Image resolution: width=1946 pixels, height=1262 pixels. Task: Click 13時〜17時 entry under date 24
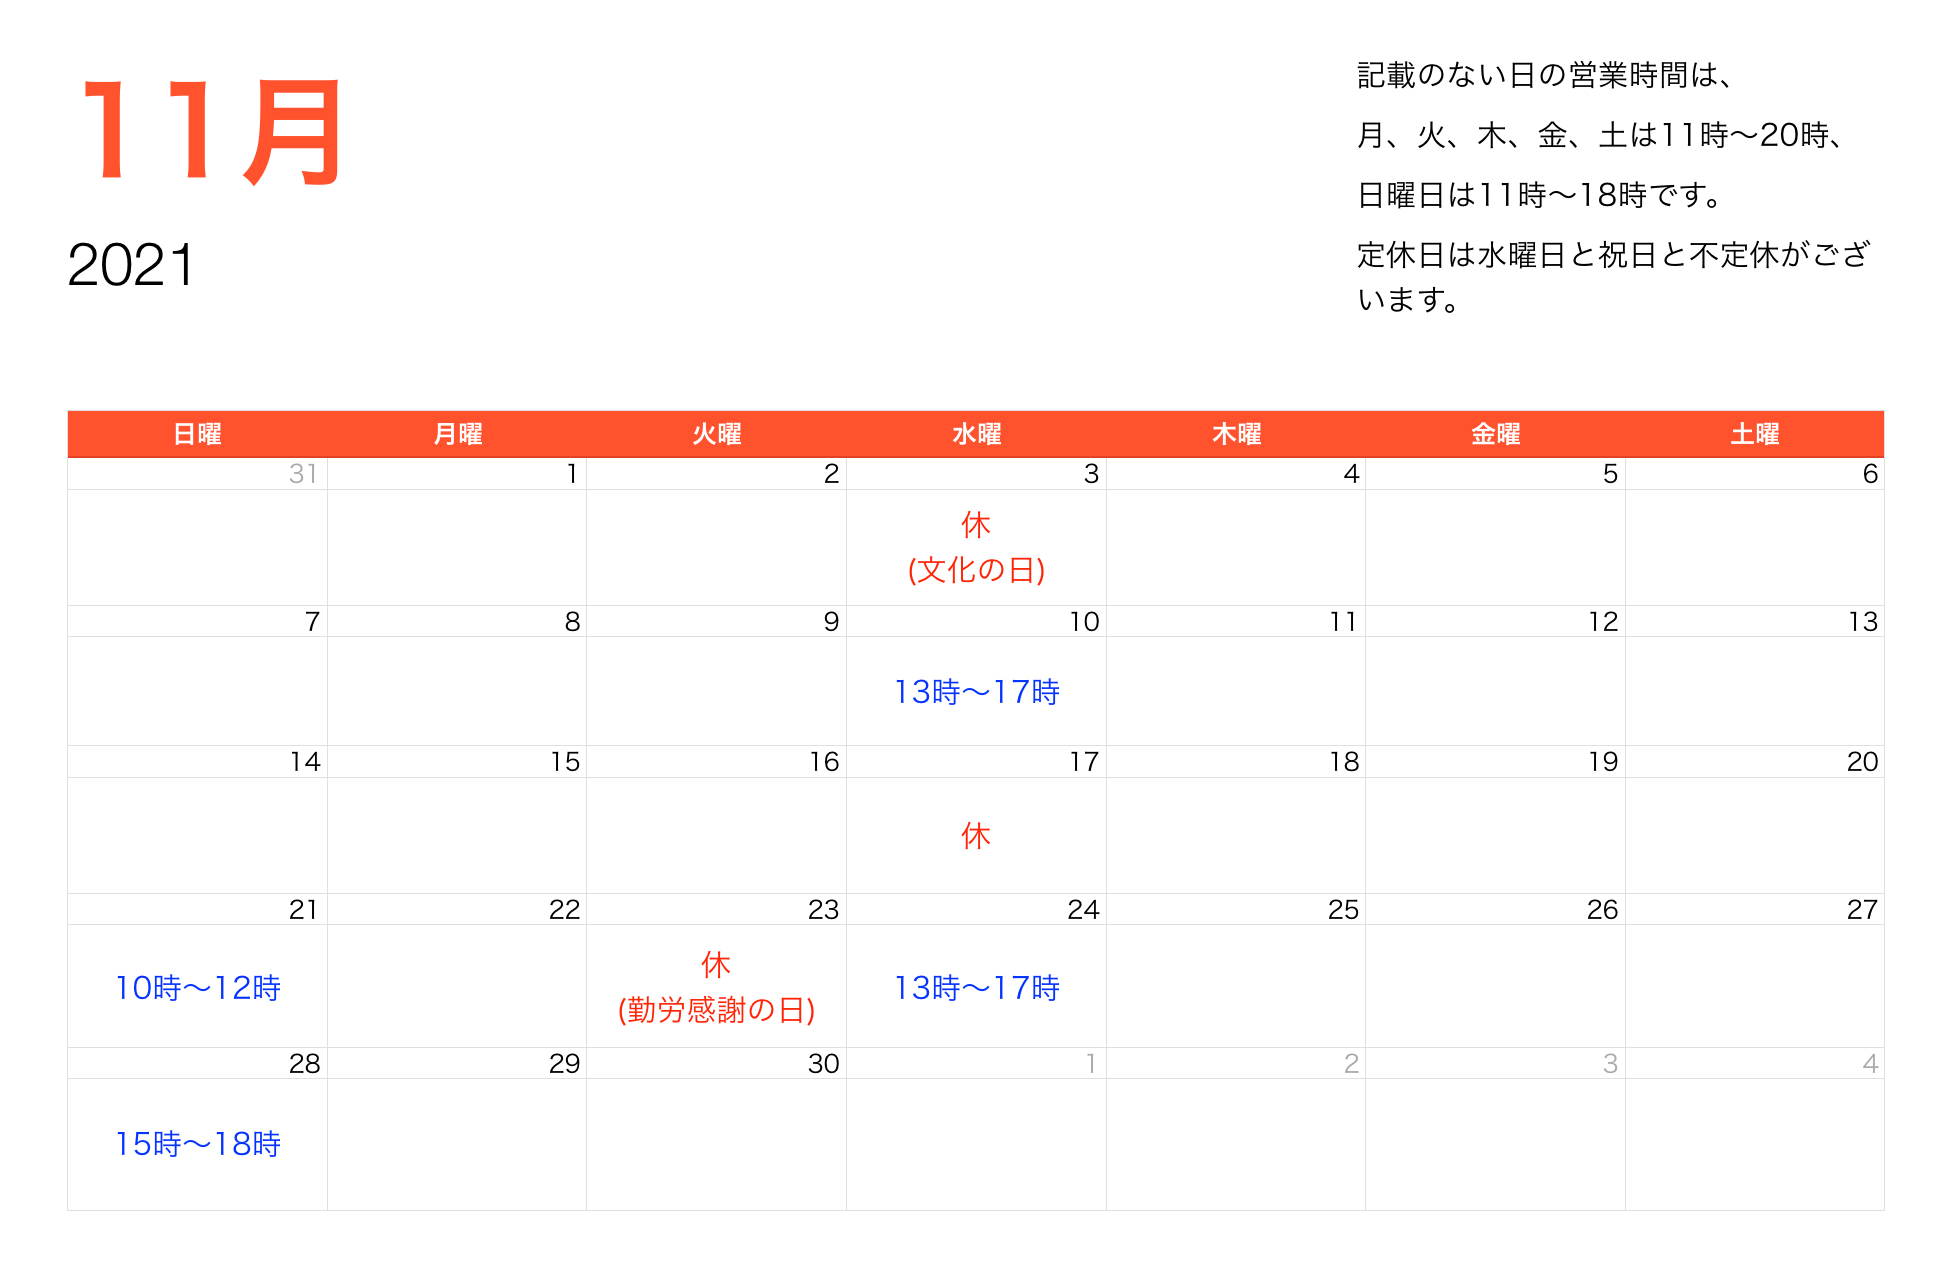976,988
